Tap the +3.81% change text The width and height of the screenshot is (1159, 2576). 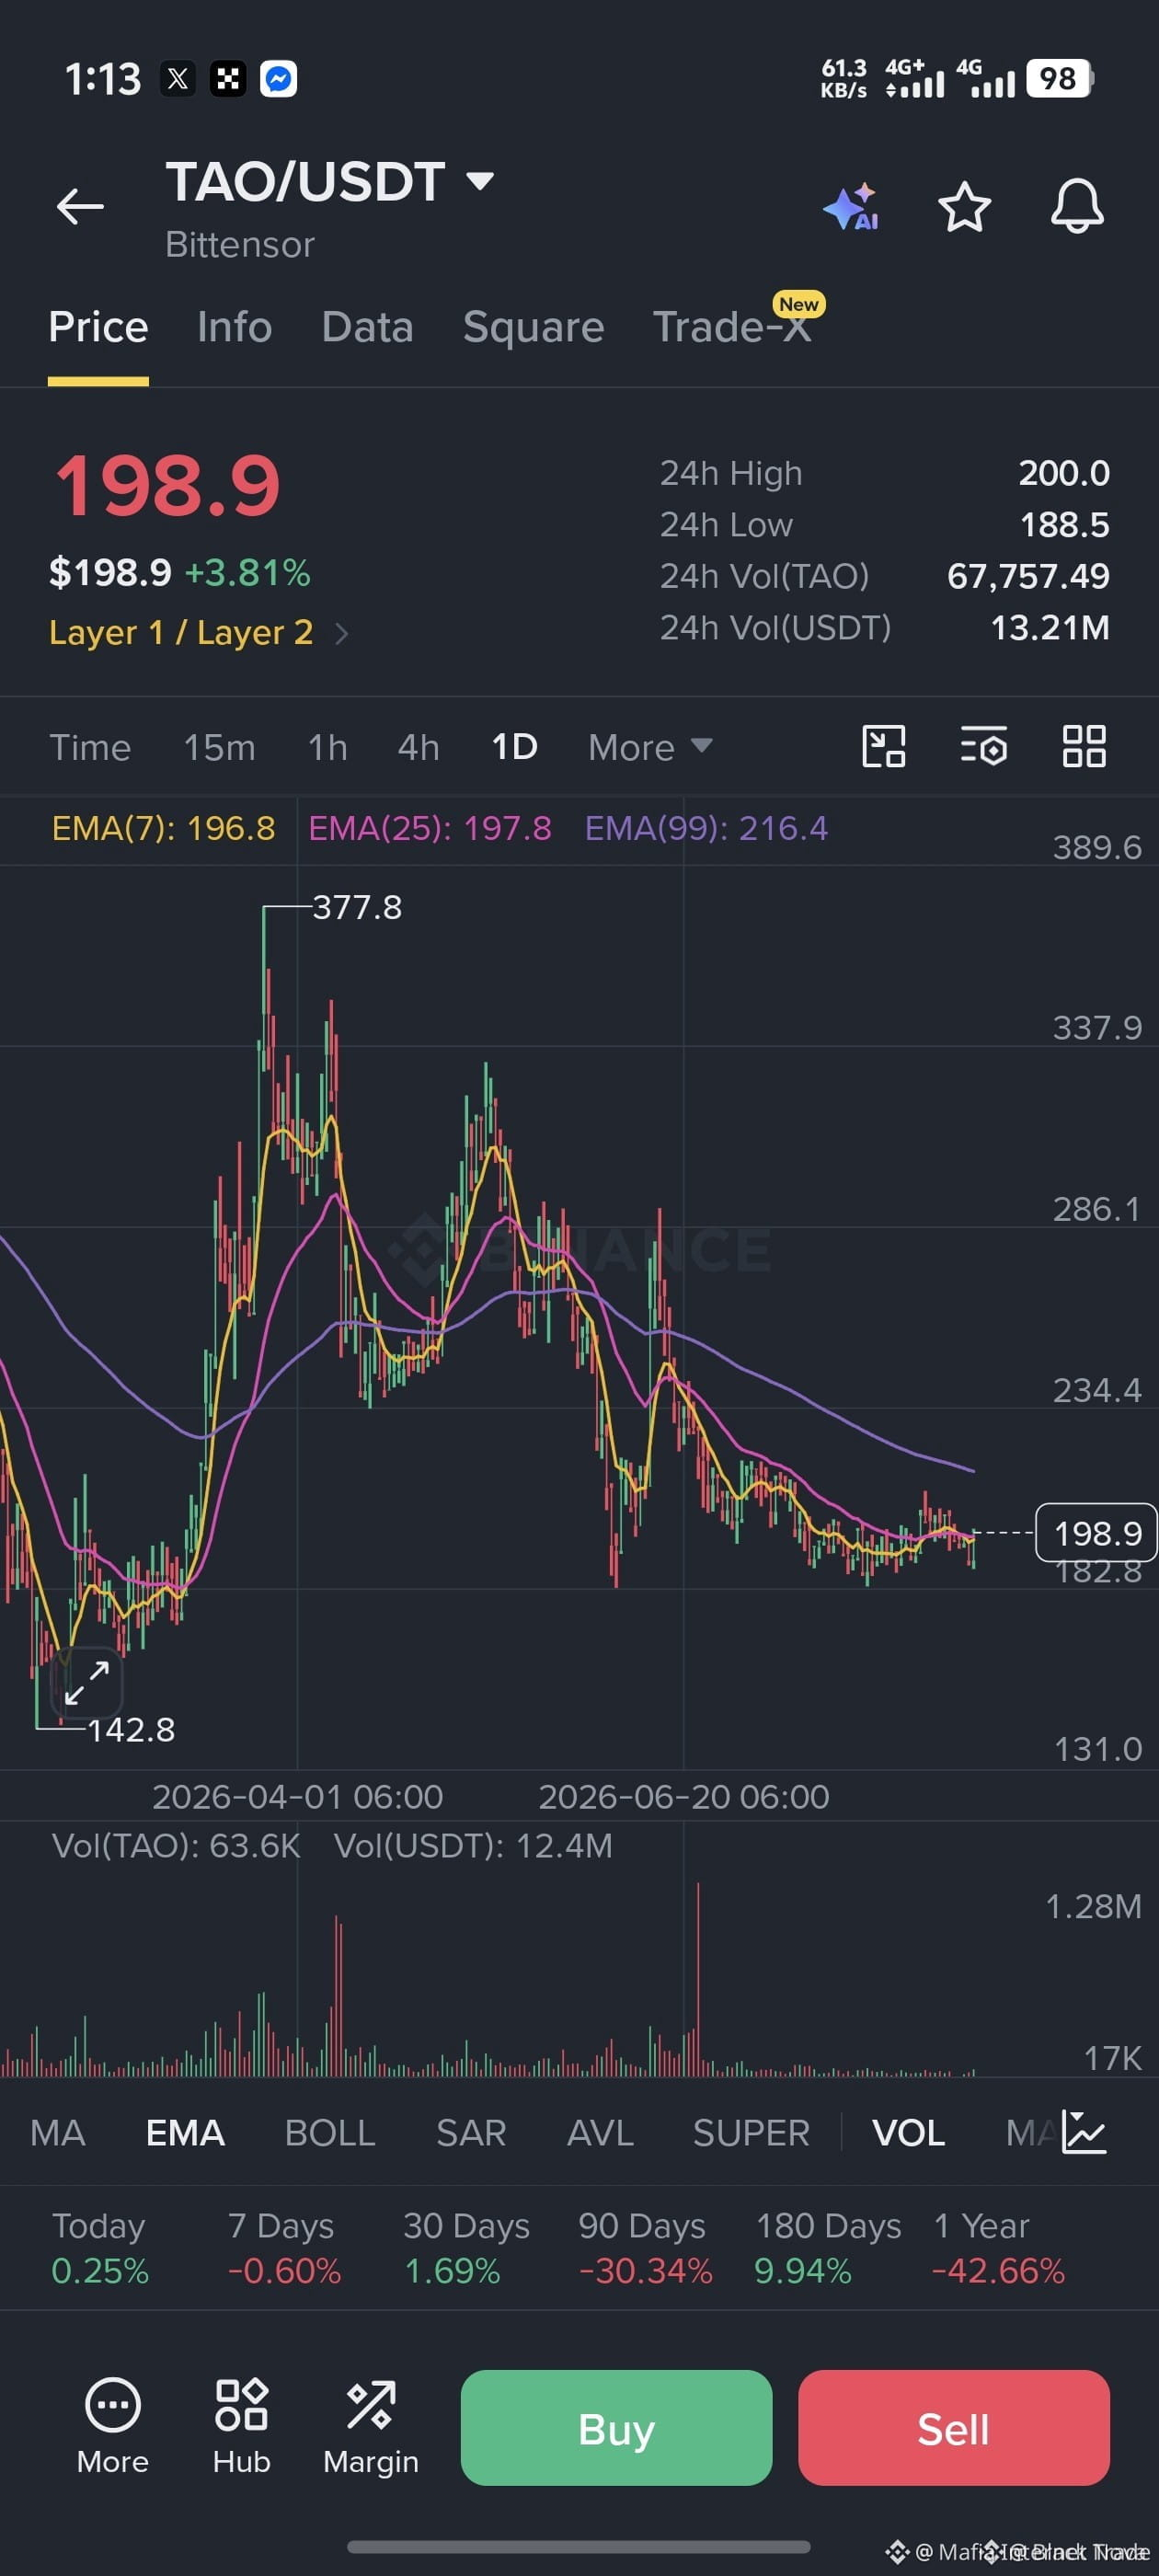248,573
